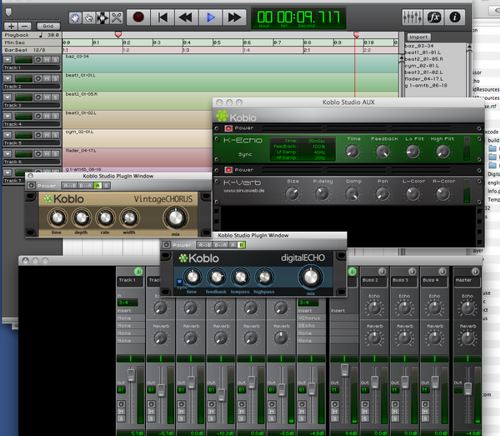Image resolution: width=500 pixels, height=436 pixels.
Task: Open the mixer window via faders icon
Action: (412, 17)
